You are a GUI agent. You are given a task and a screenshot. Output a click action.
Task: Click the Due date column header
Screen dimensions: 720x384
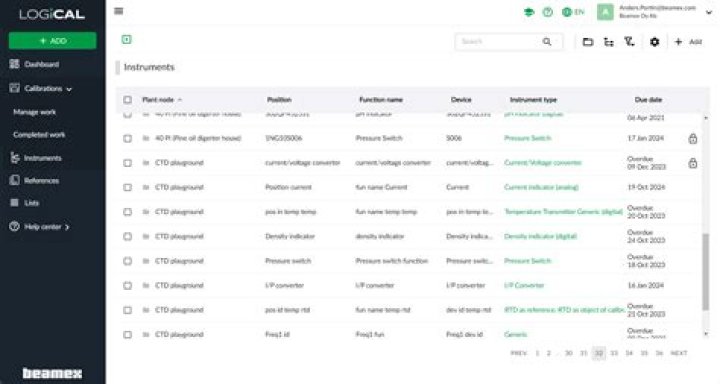pyautogui.click(x=648, y=100)
